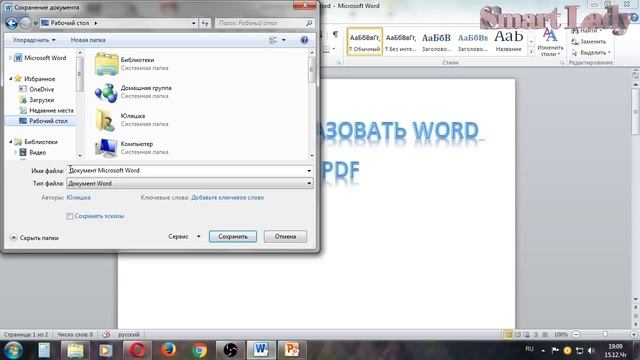Viewport: 640px width, 360px height.
Task: Open Изменить стили in Word ribbon
Action: pyautogui.click(x=550, y=43)
